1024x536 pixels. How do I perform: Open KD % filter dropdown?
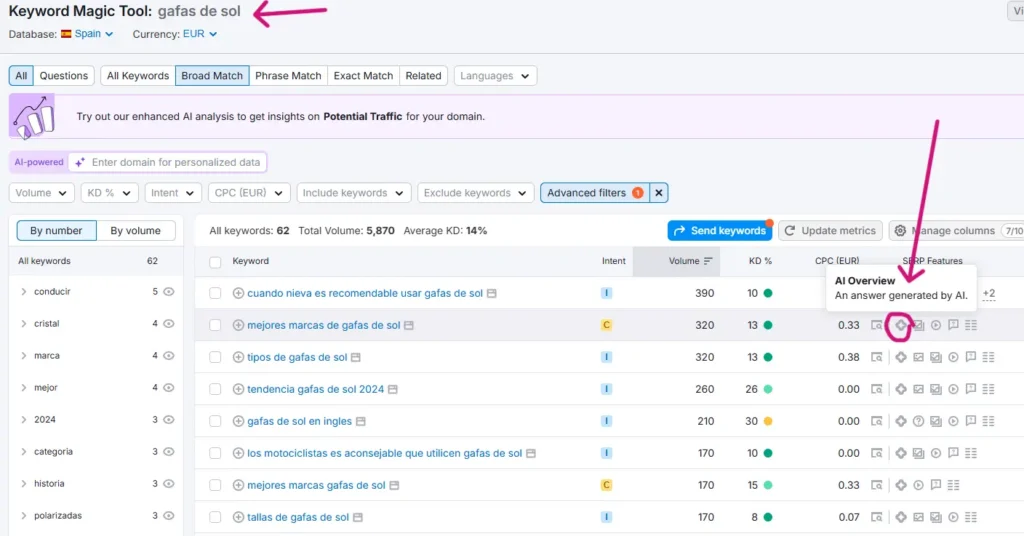[109, 193]
